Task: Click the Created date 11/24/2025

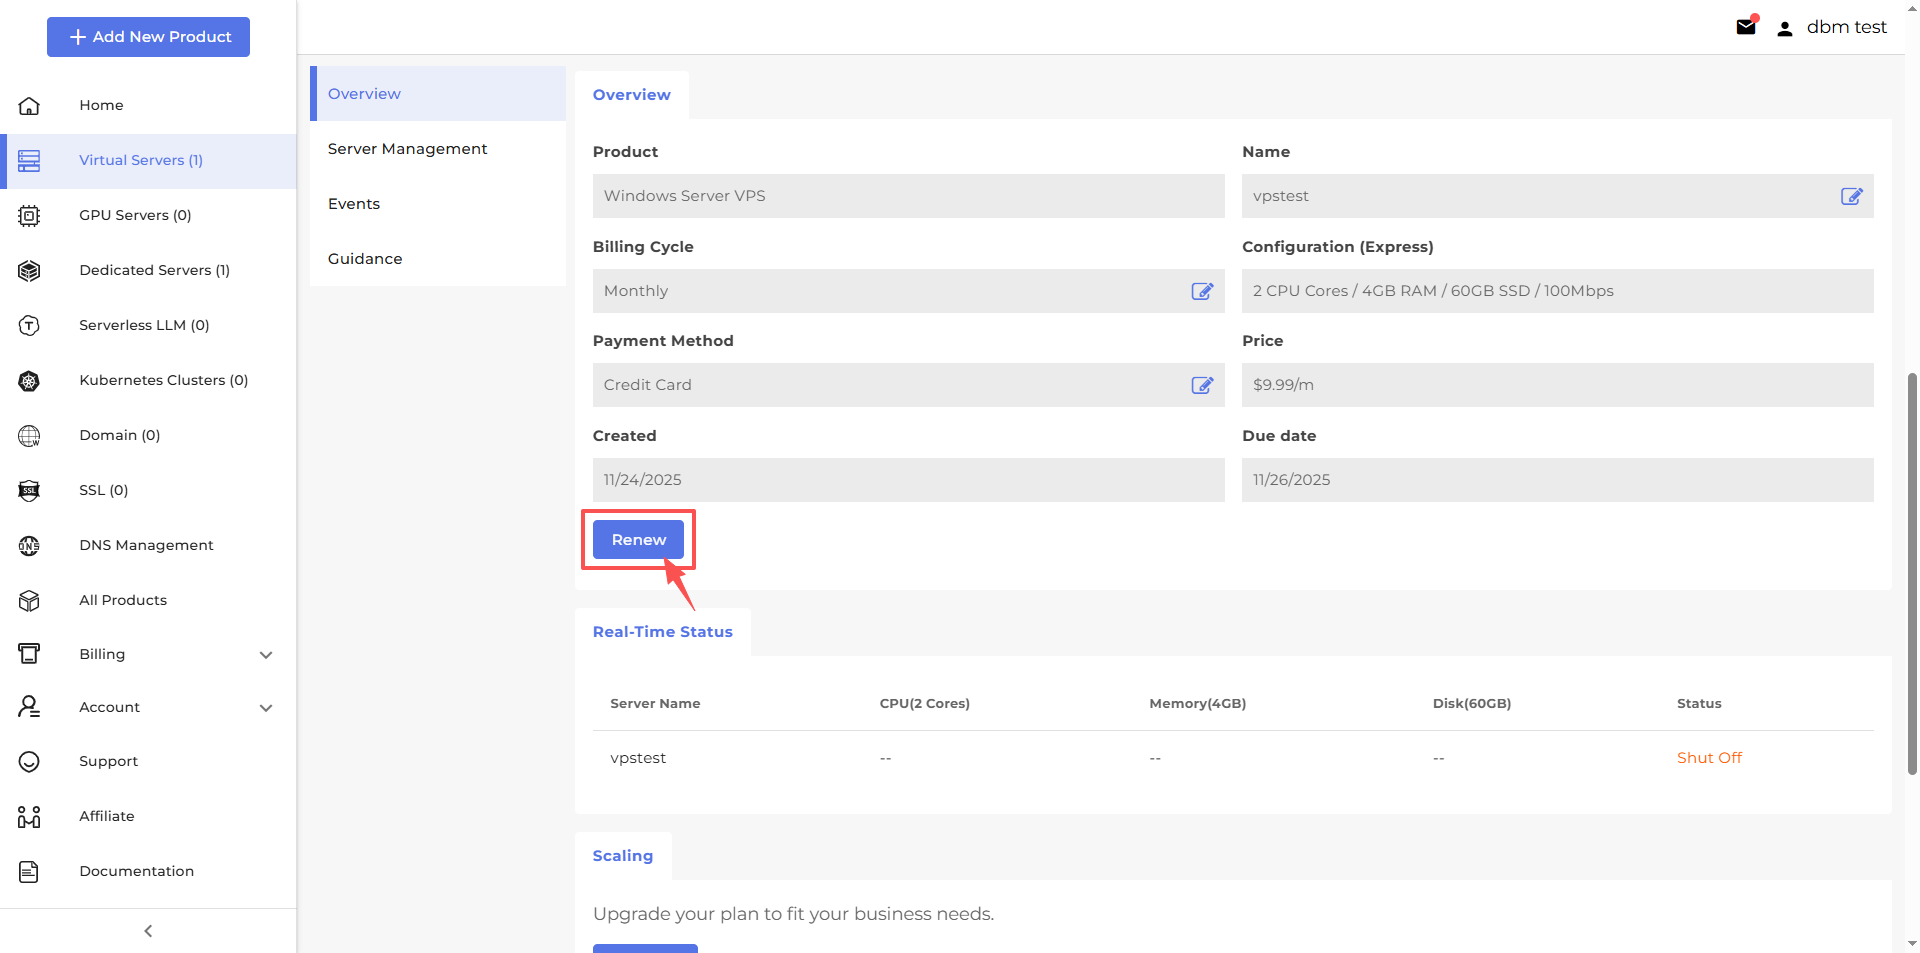Action: (908, 480)
